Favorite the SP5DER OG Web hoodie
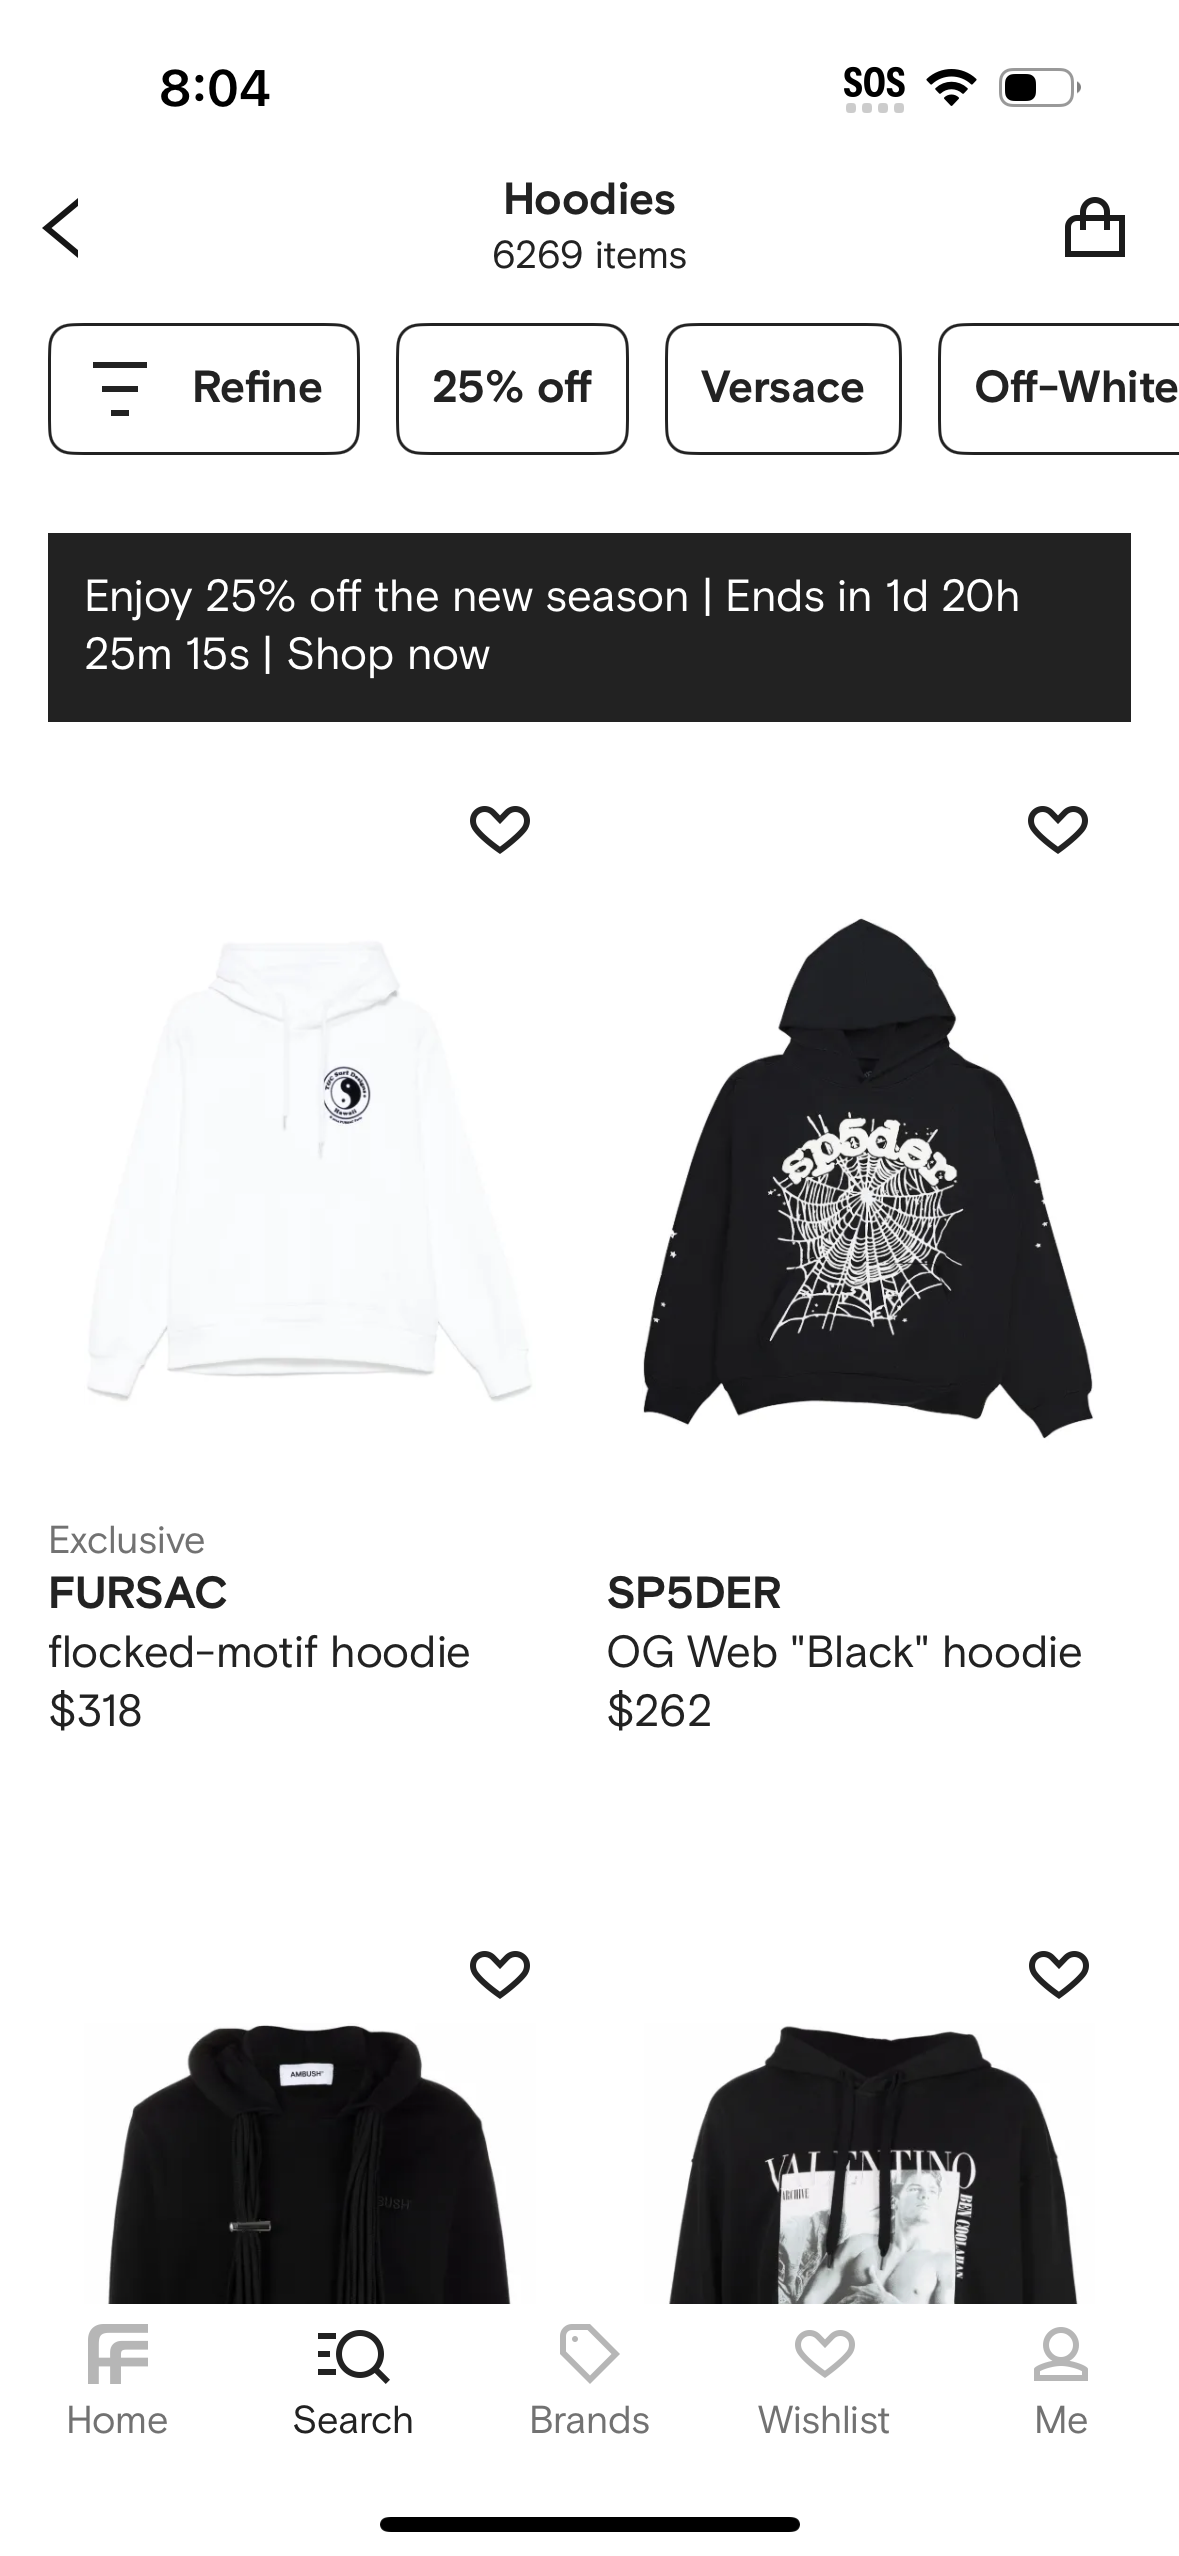 1058,829
